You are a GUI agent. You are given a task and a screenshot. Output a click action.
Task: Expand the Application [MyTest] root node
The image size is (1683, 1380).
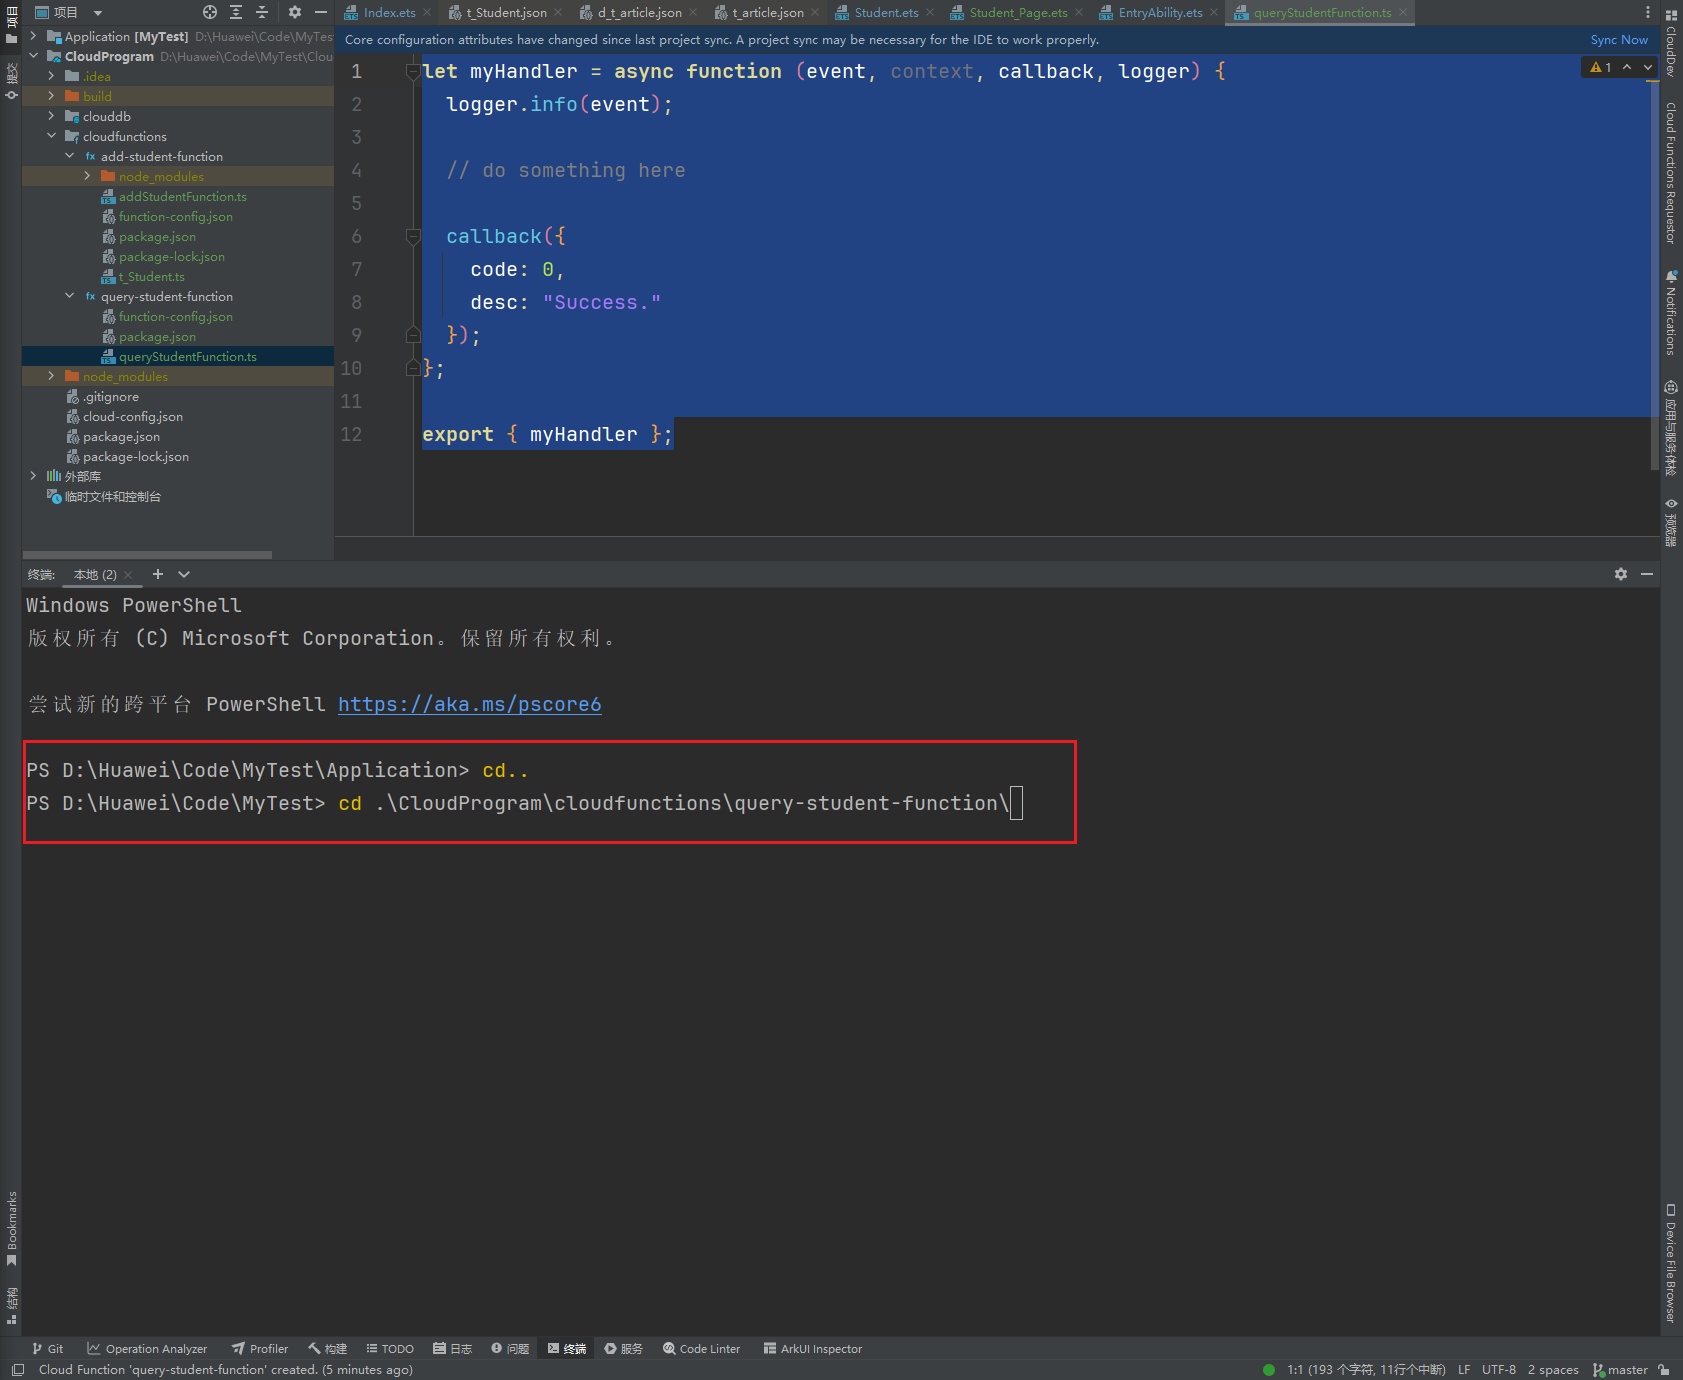click(x=33, y=36)
